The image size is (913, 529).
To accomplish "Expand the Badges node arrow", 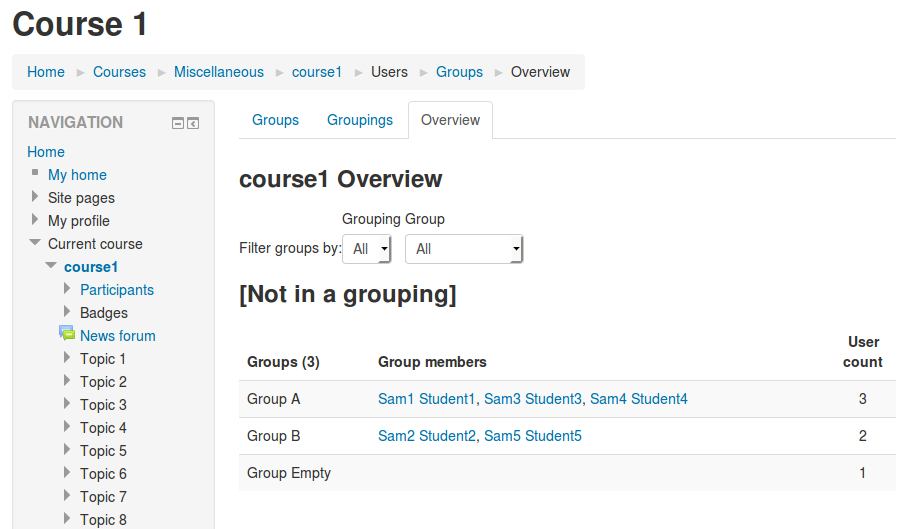I will pos(67,311).
